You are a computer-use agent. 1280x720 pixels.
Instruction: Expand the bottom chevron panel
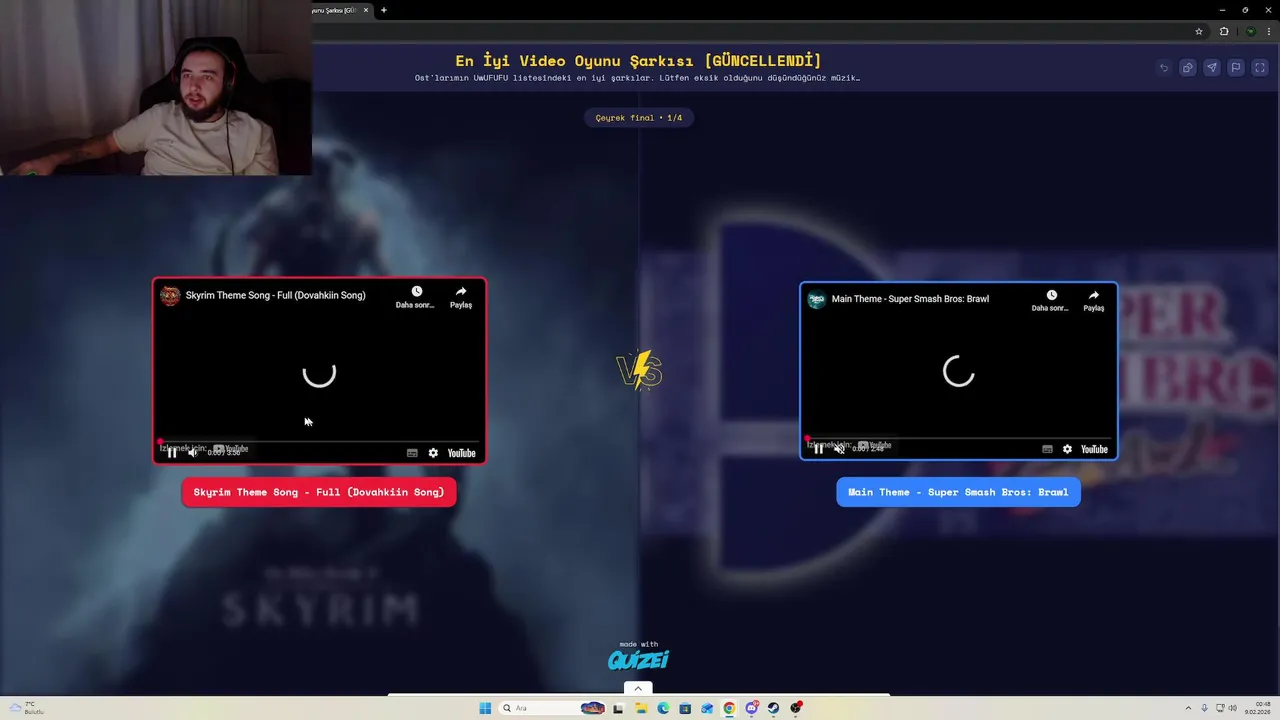tap(638, 688)
